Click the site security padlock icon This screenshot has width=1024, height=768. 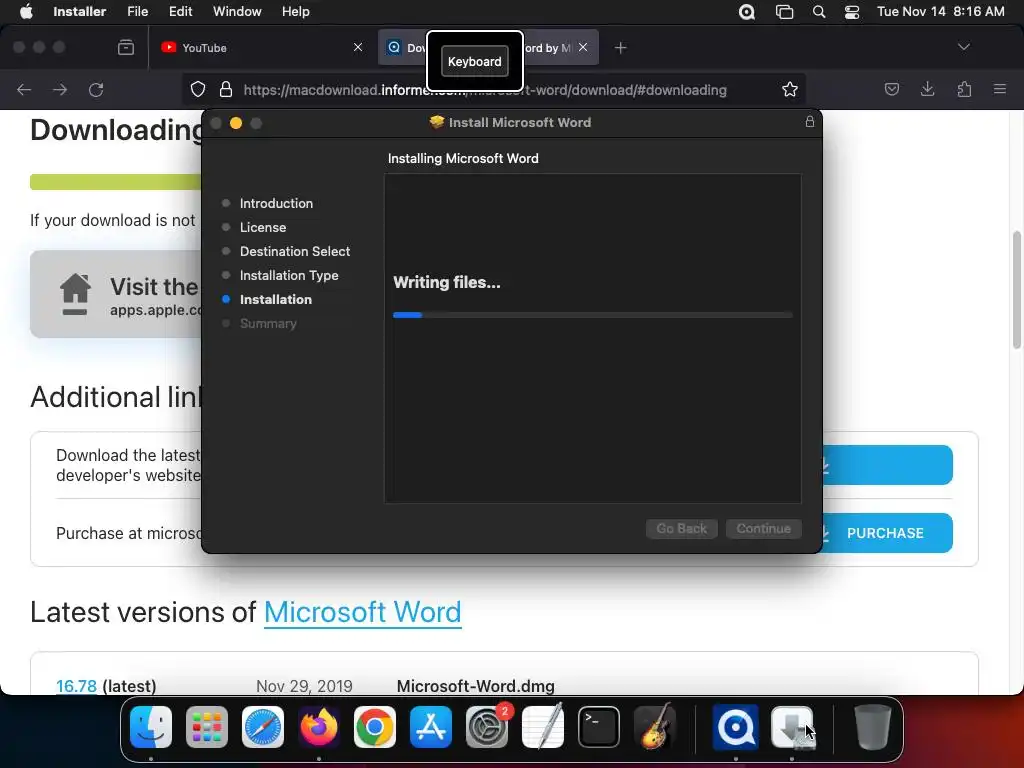click(226, 89)
